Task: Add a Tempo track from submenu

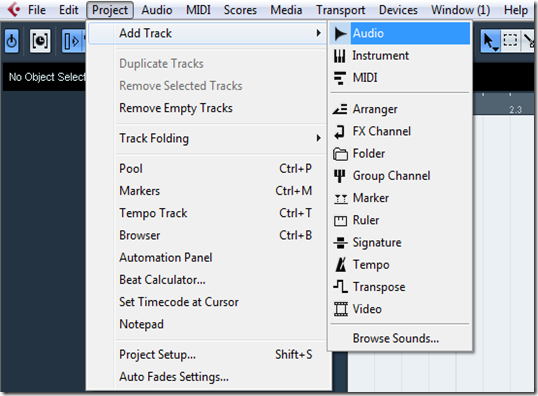Action: pos(400,265)
